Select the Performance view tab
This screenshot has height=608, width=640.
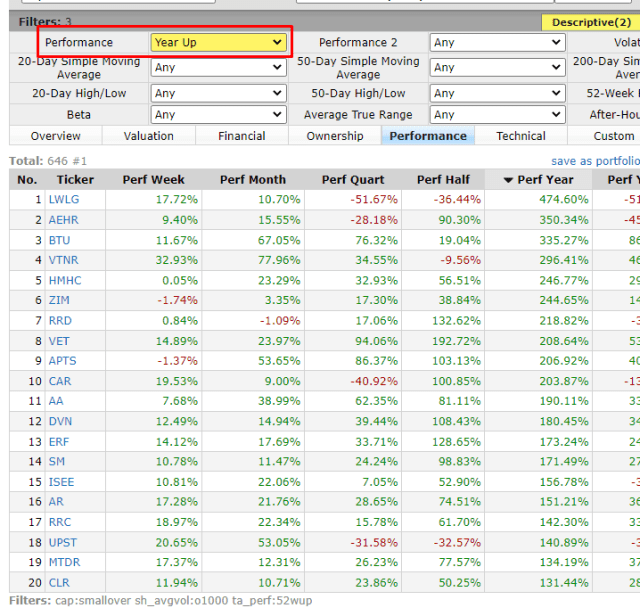(x=428, y=136)
